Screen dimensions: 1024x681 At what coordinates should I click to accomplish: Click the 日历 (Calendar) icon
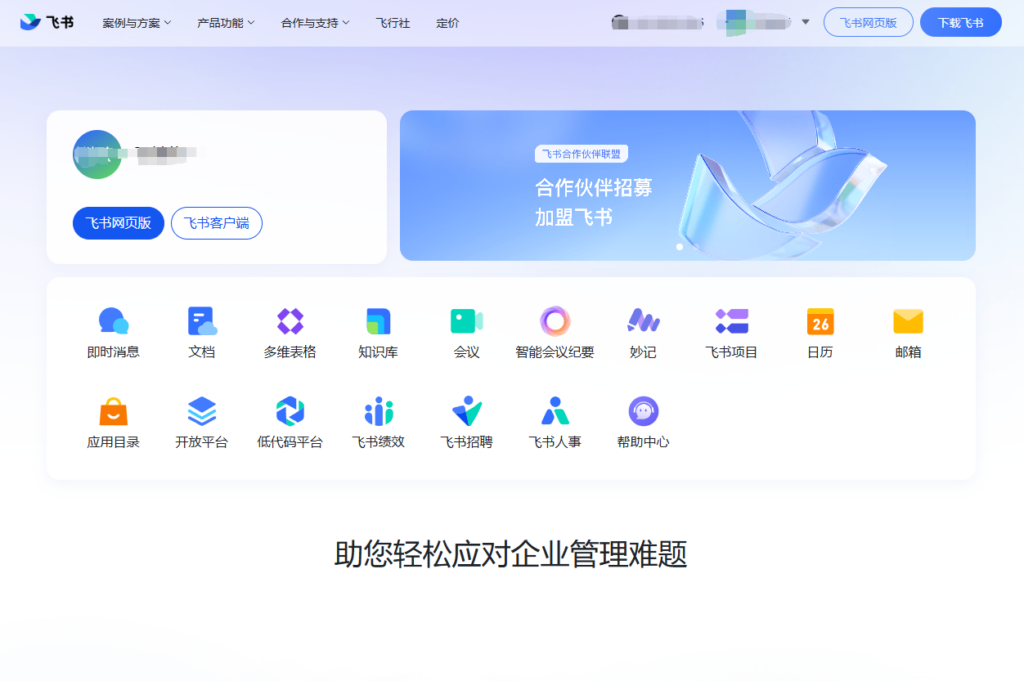(x=818, y=320)
